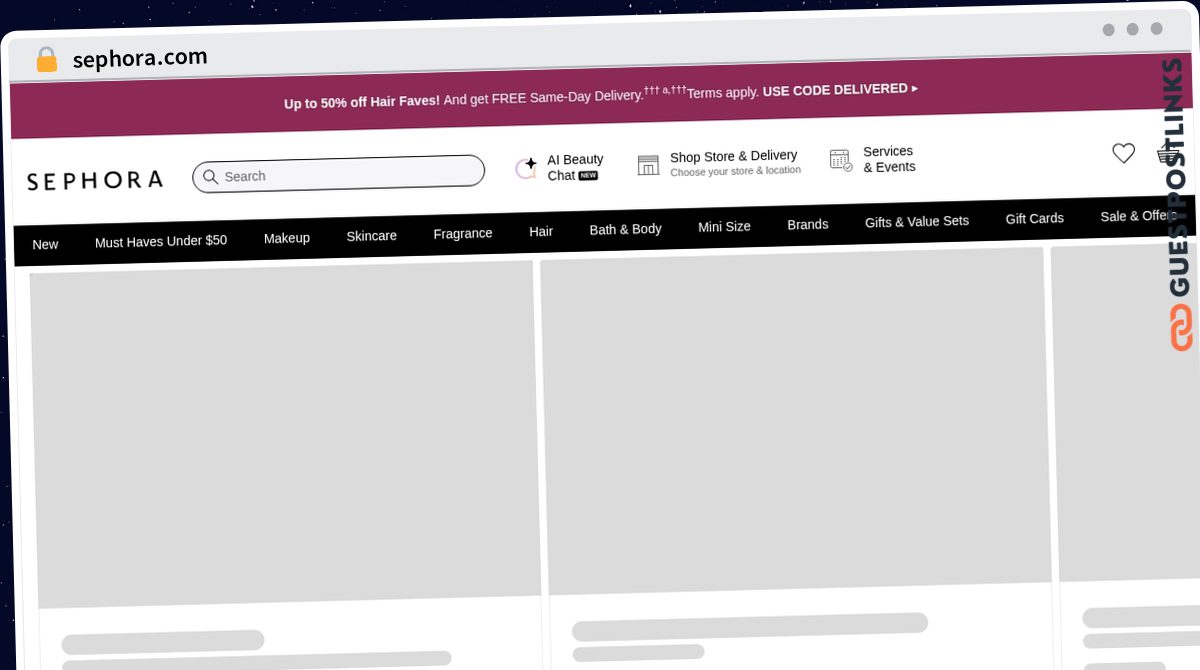Image resolution: width=1200 pixels, height=670 pixels.
Task: Open the Fragrance menu
Action: pyautogui.click(x=463, y=233)
